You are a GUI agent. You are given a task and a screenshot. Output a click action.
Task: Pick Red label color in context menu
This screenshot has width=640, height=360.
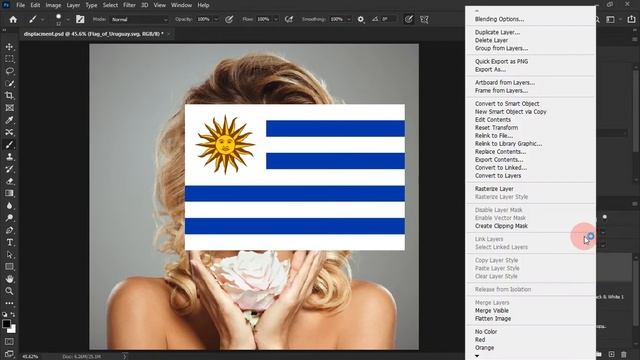click(480, 340)
